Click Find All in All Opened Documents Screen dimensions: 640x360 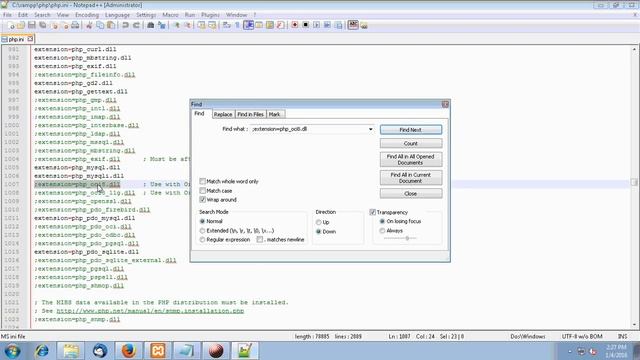tap(411, 160)
